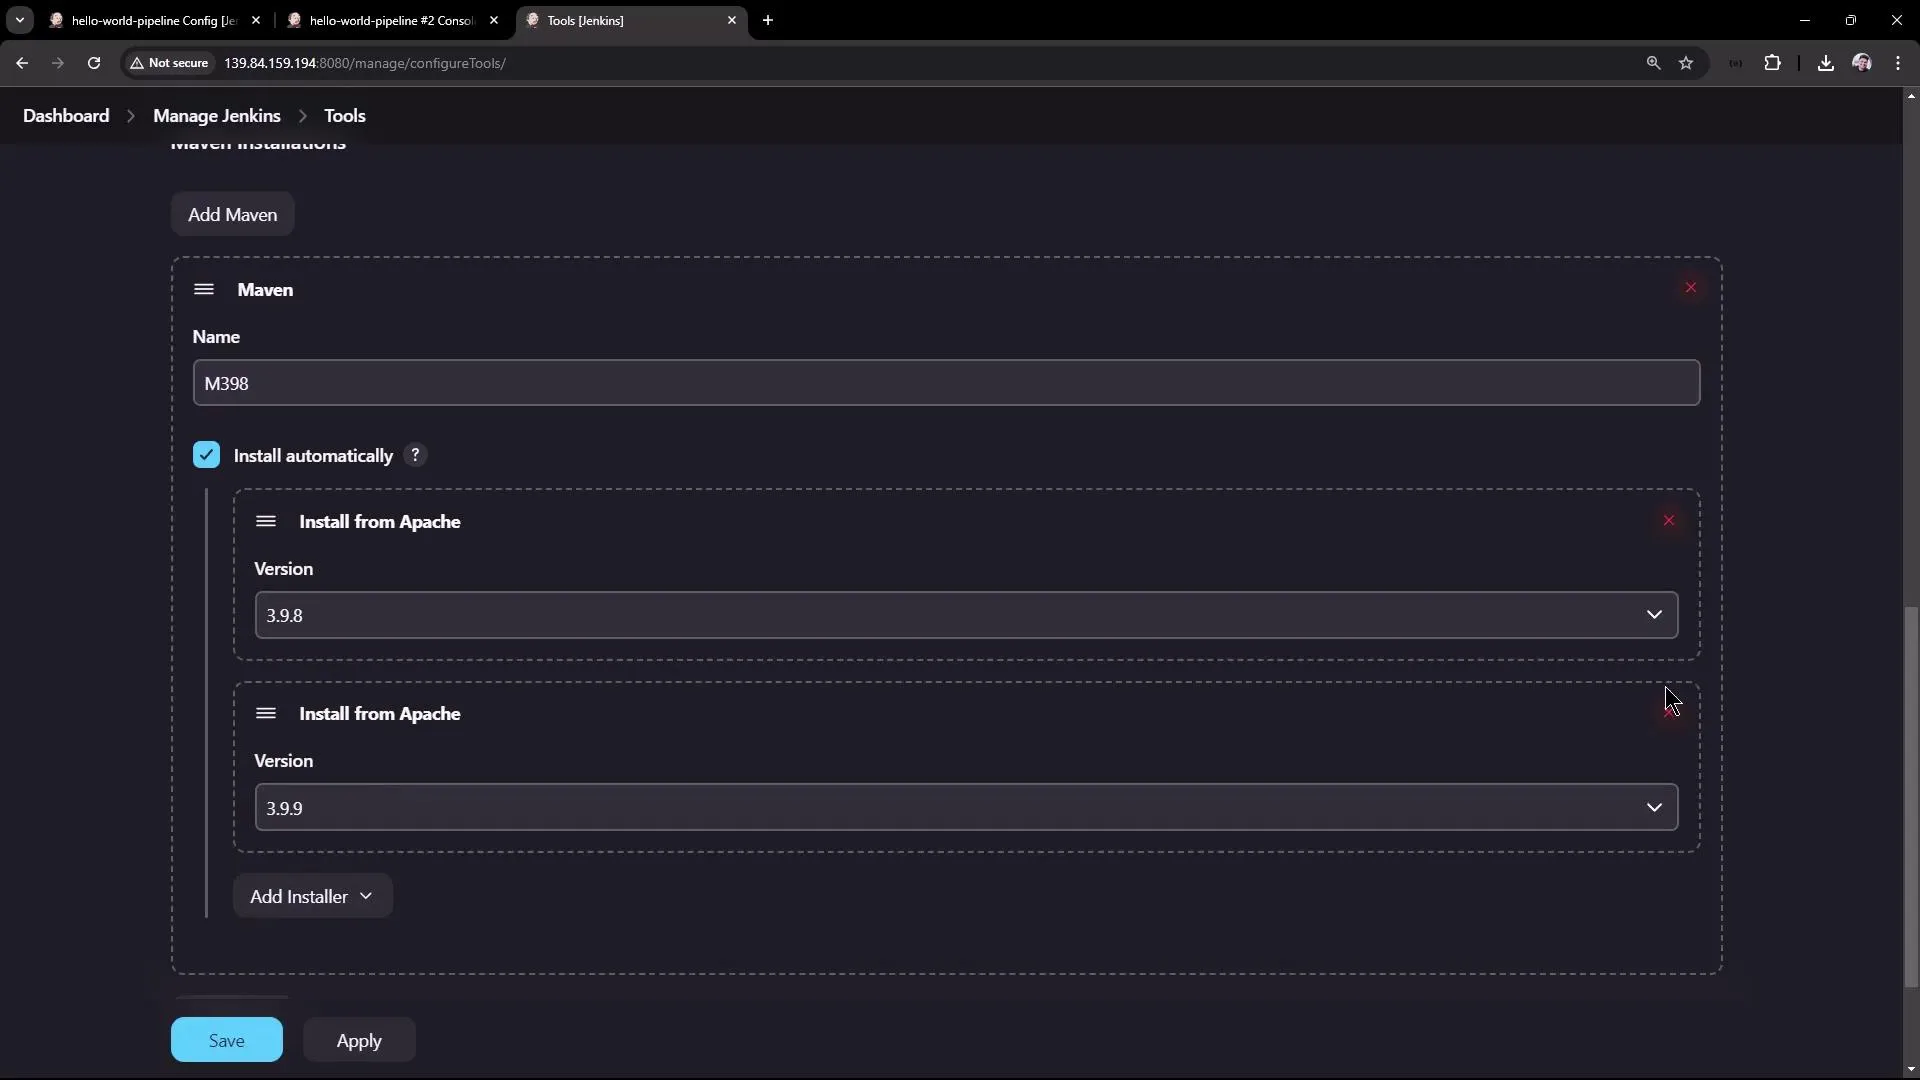Viewport: 1920px width, 1080px height.
Task: Open the 3.9.9 Version dropdown
Action: (1655, 807)
